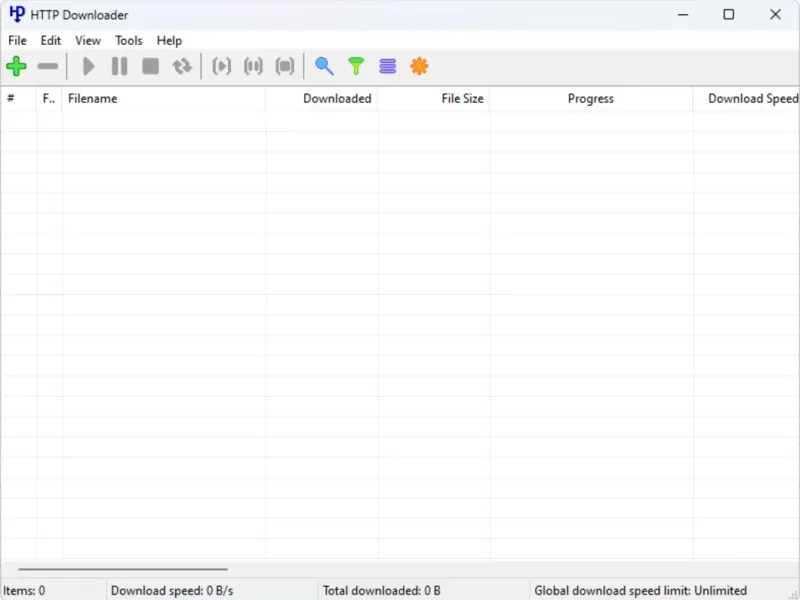Click Total downloaded: 0 B status

pos(382,591)
